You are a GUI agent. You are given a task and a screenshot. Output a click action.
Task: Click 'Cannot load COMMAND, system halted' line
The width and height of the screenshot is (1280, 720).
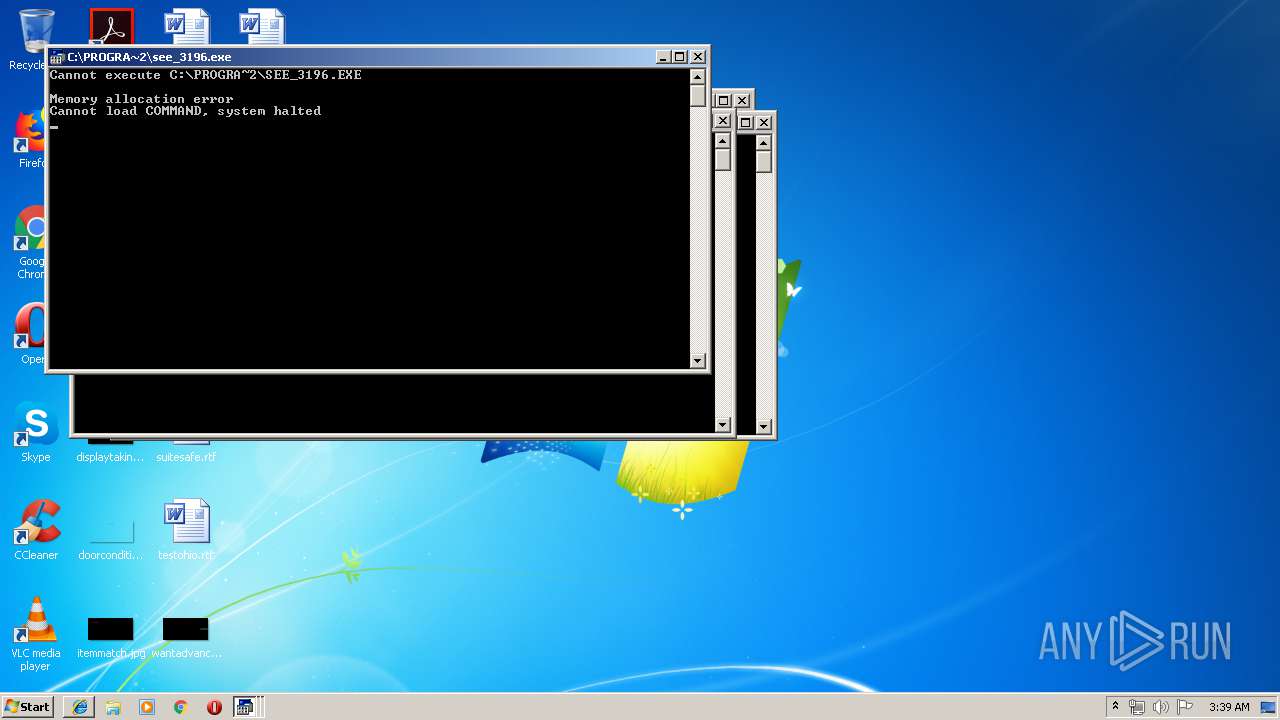(x=185, y=111)
